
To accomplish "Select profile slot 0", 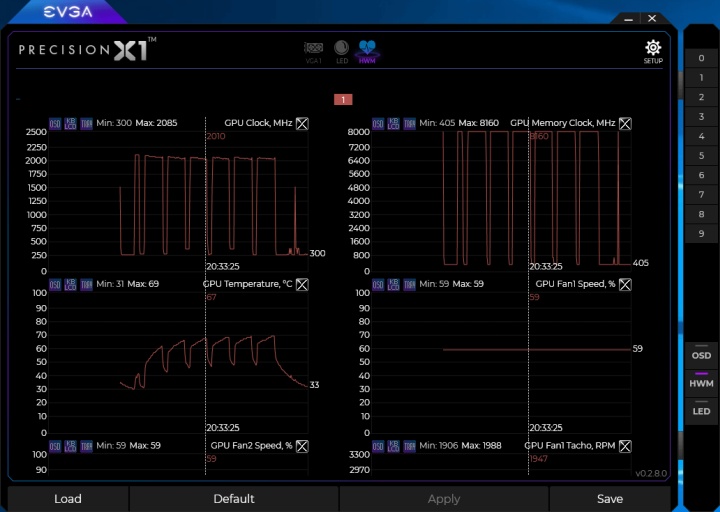I will 701,58.
